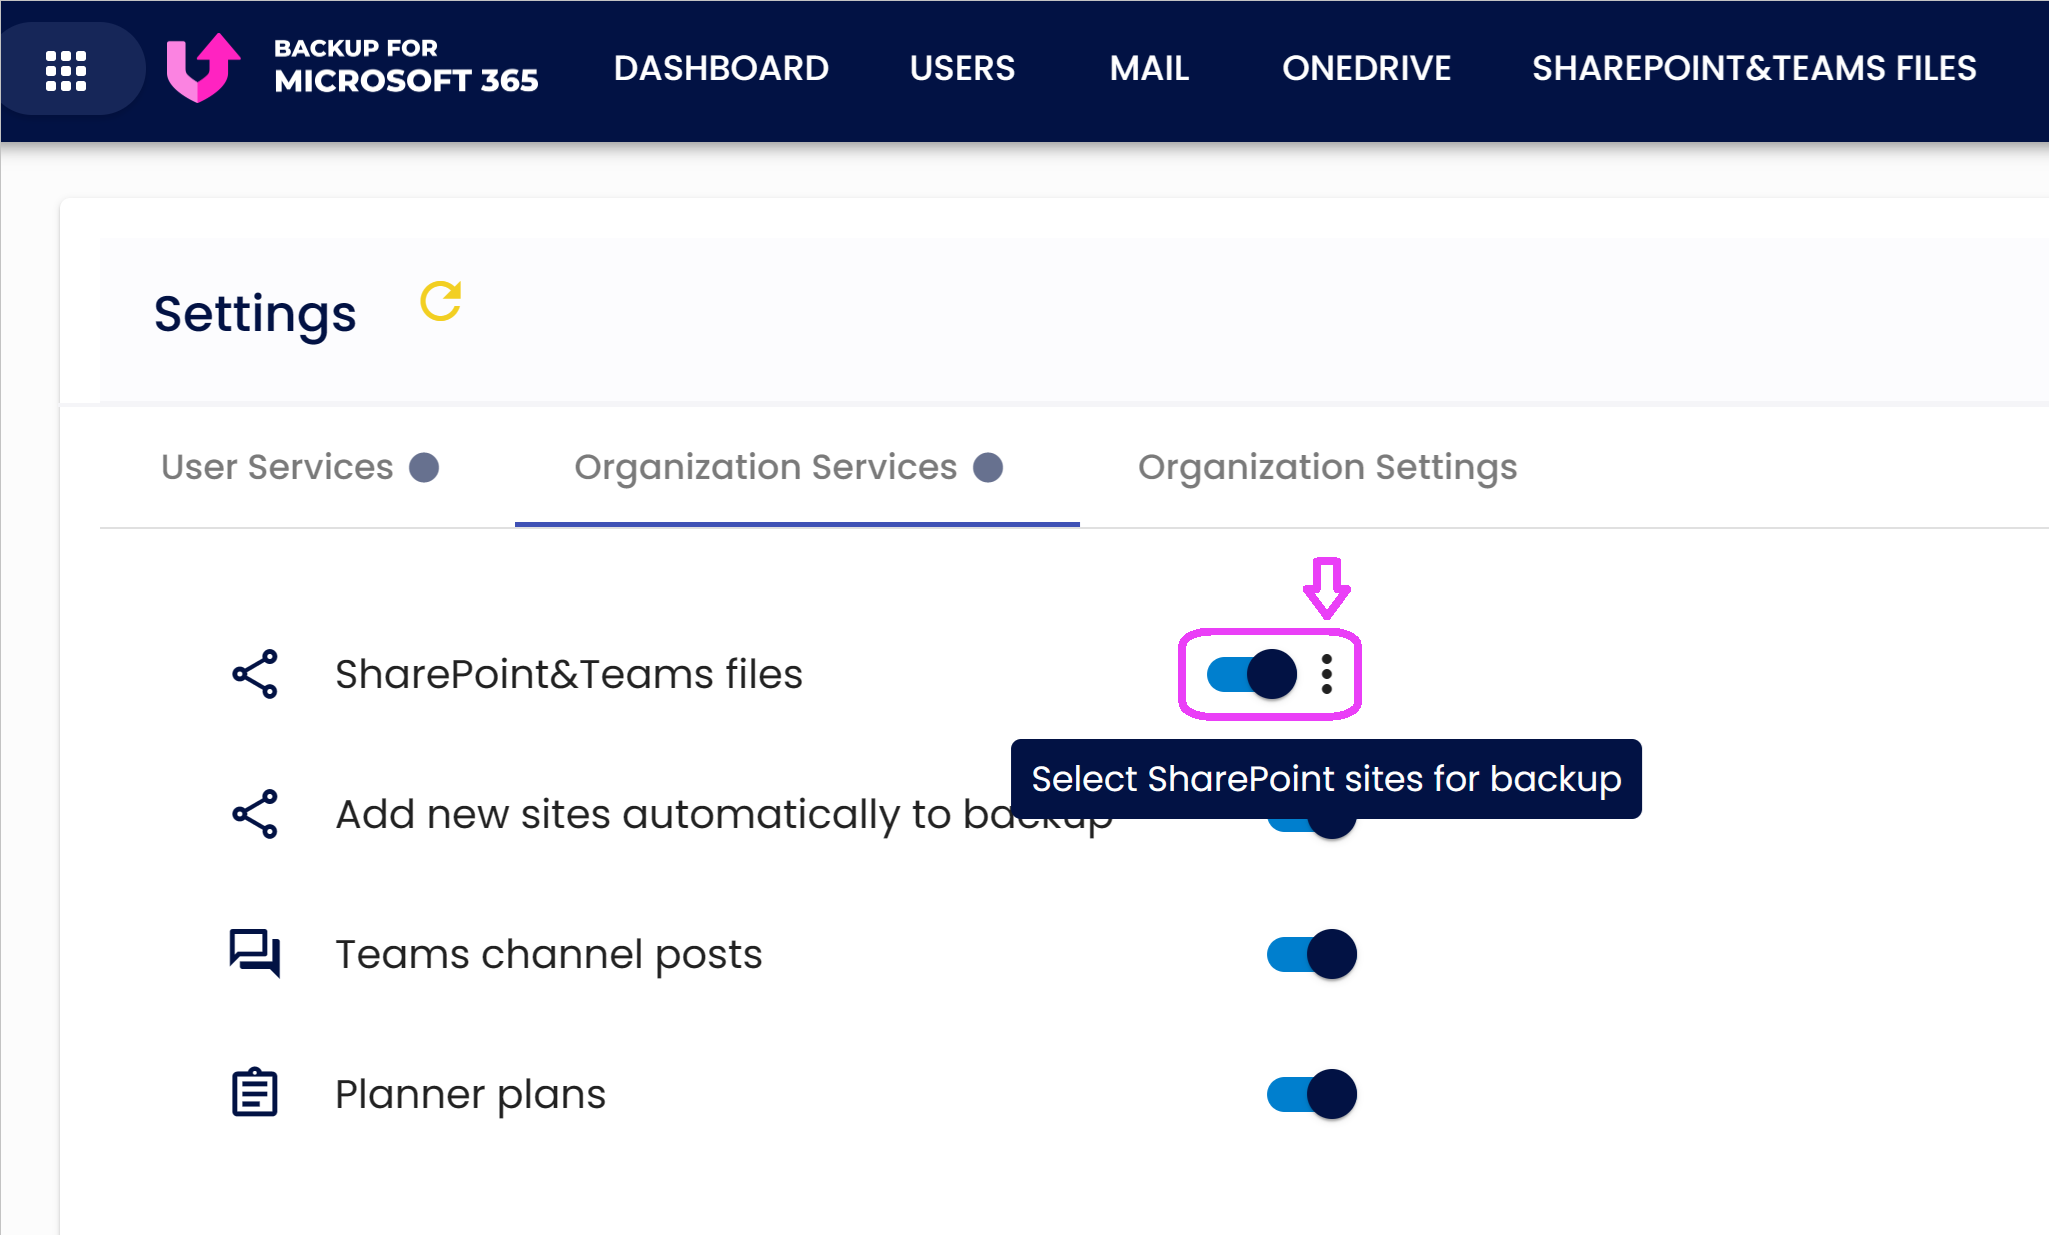Click the chat icon beside Teams channel posts
This screenshot has width=2049, height=1235.
coord(255,953)
